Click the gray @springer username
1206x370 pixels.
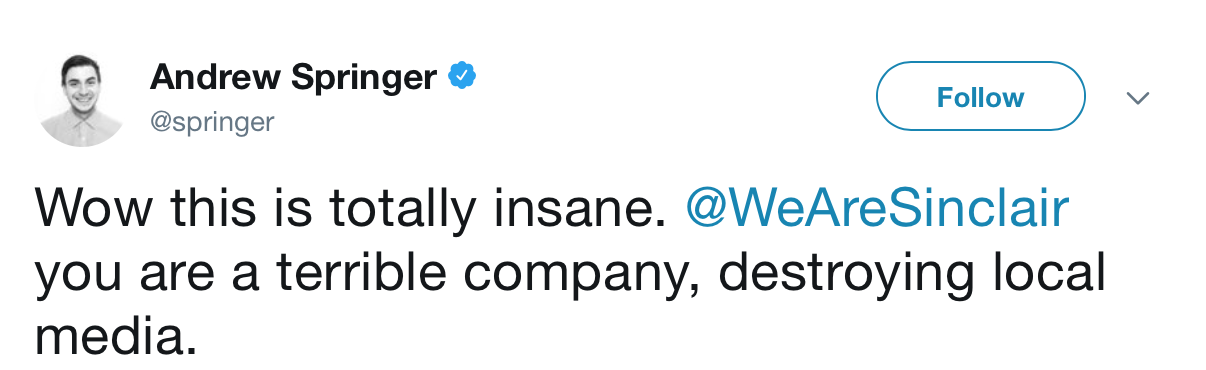click(x=212, y=122)
